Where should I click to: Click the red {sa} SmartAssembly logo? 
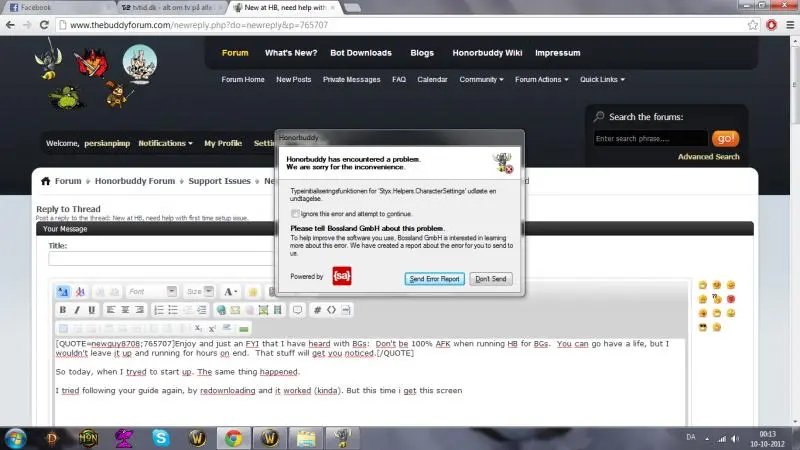[342, 276]
